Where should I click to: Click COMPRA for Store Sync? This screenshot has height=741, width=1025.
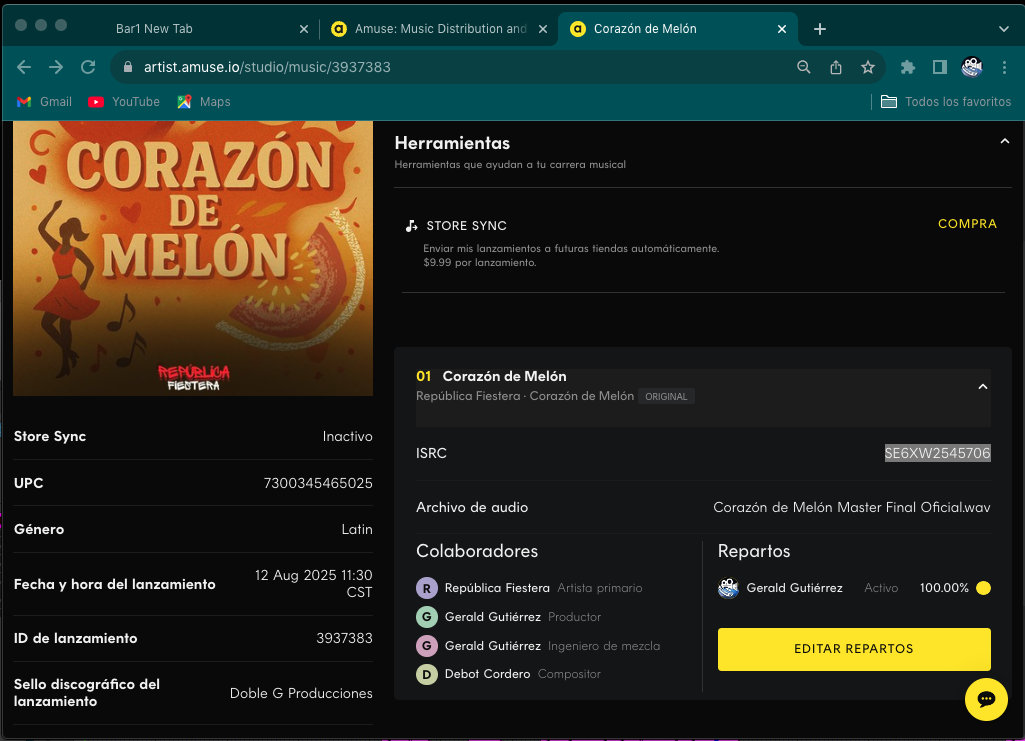pos(967,223)
